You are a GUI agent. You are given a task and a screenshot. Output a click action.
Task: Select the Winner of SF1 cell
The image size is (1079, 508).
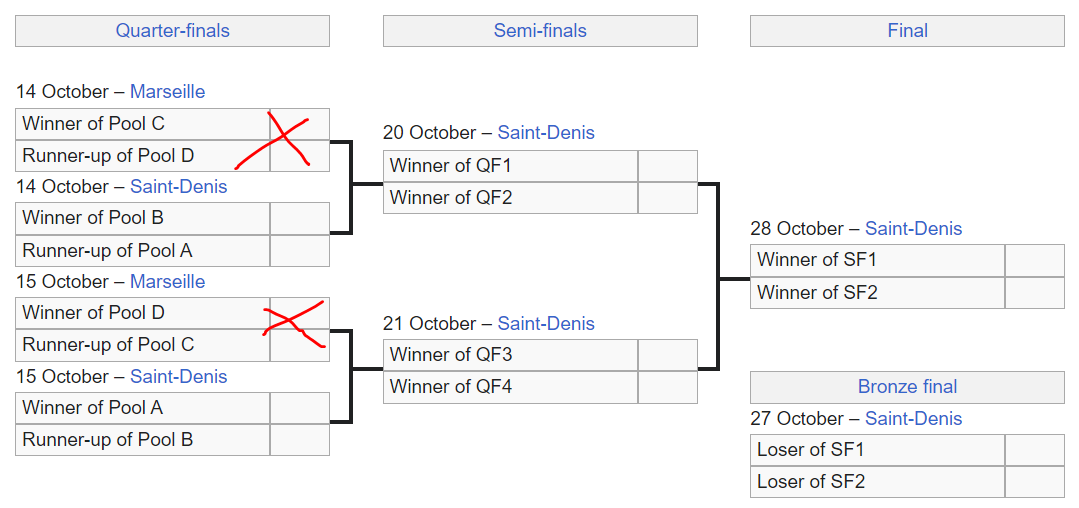pyautogui.click(x=877, y=260)
